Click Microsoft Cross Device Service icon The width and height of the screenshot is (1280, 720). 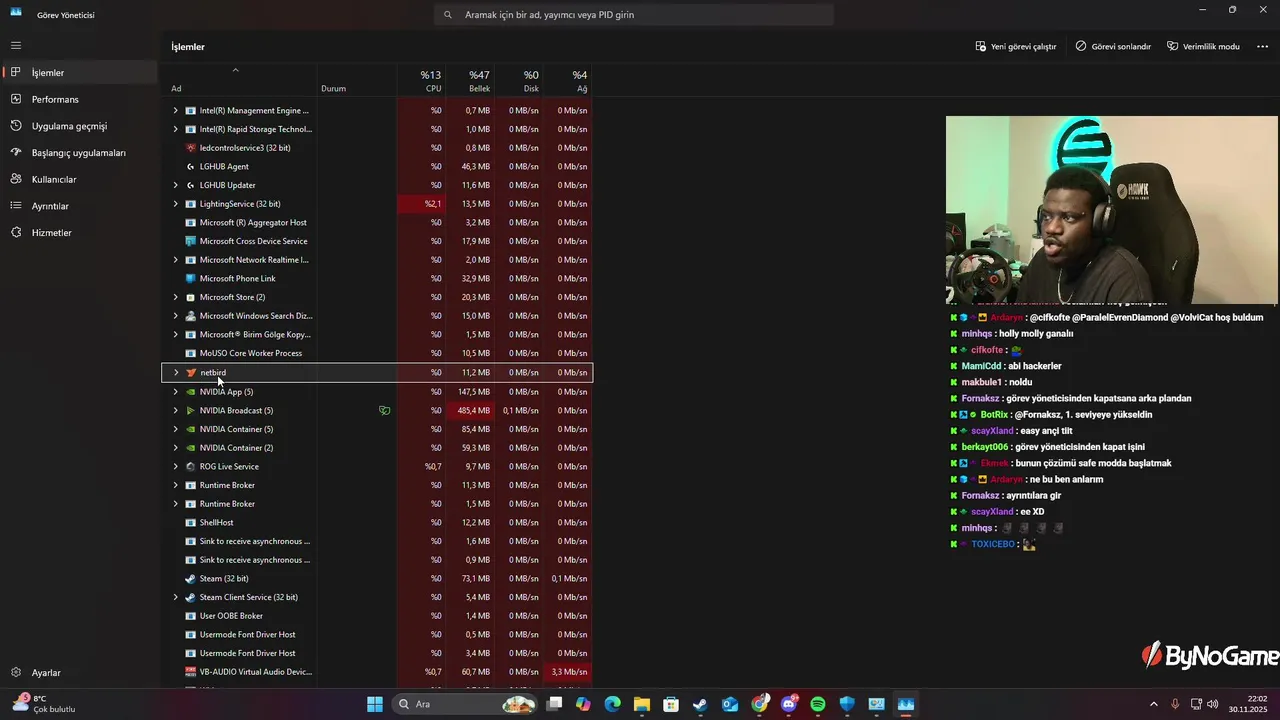point(191,241)
